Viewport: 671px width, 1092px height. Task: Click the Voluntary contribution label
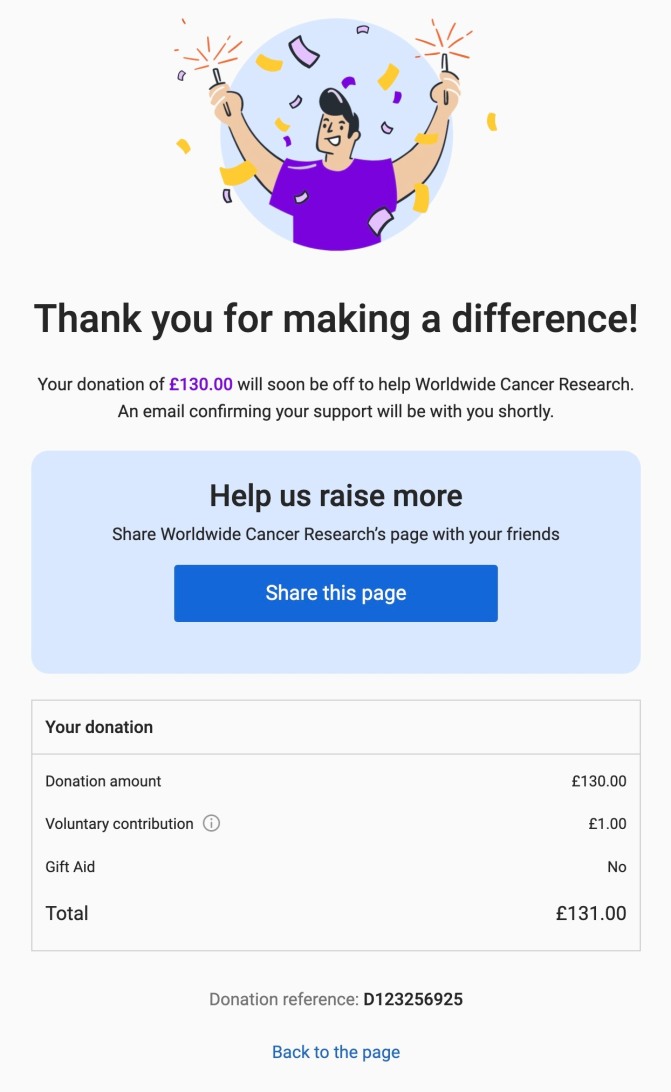[x=119, y=824]
